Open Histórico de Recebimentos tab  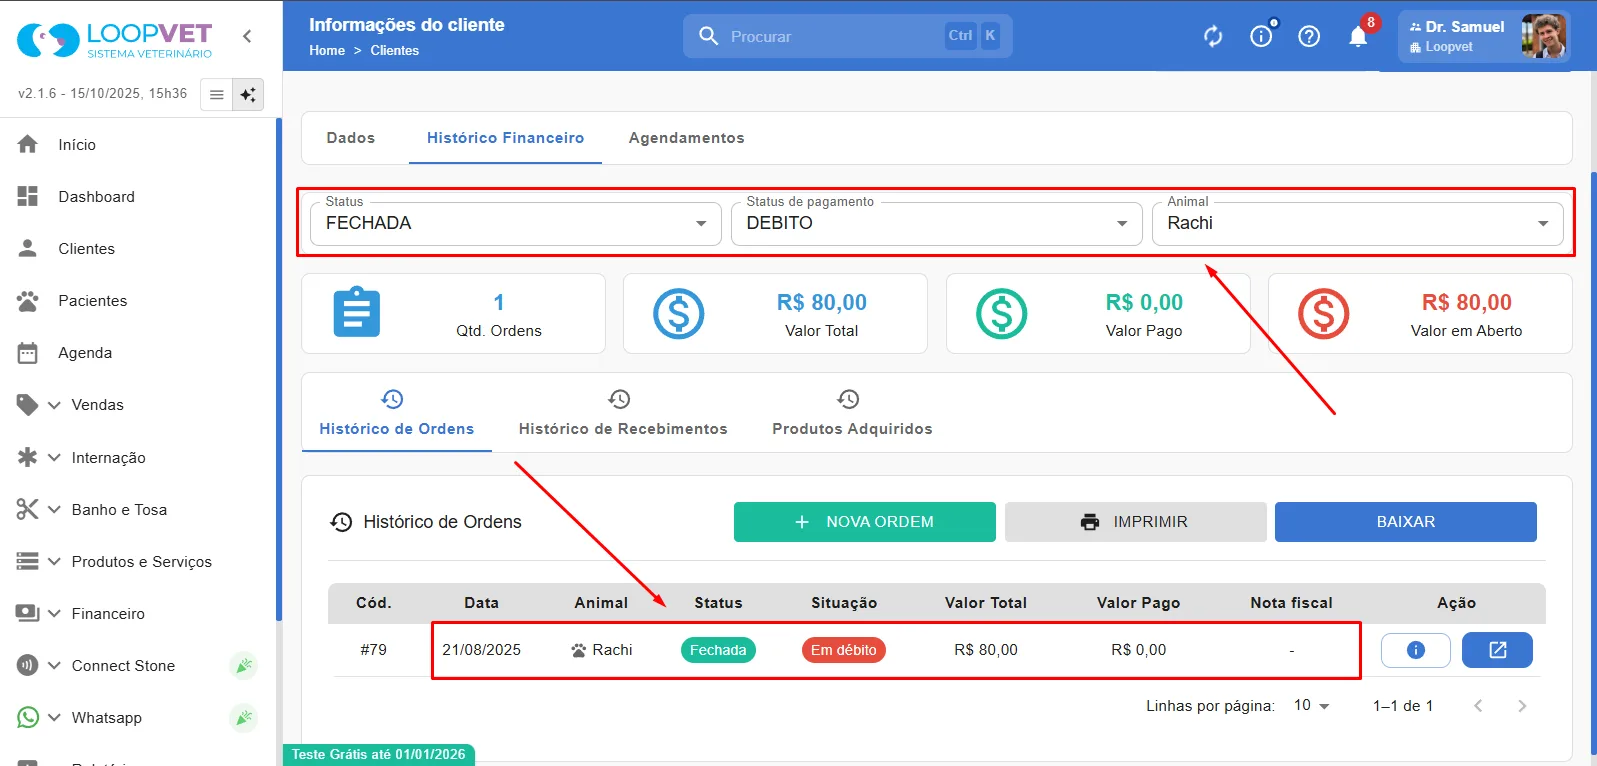point(623,414)
